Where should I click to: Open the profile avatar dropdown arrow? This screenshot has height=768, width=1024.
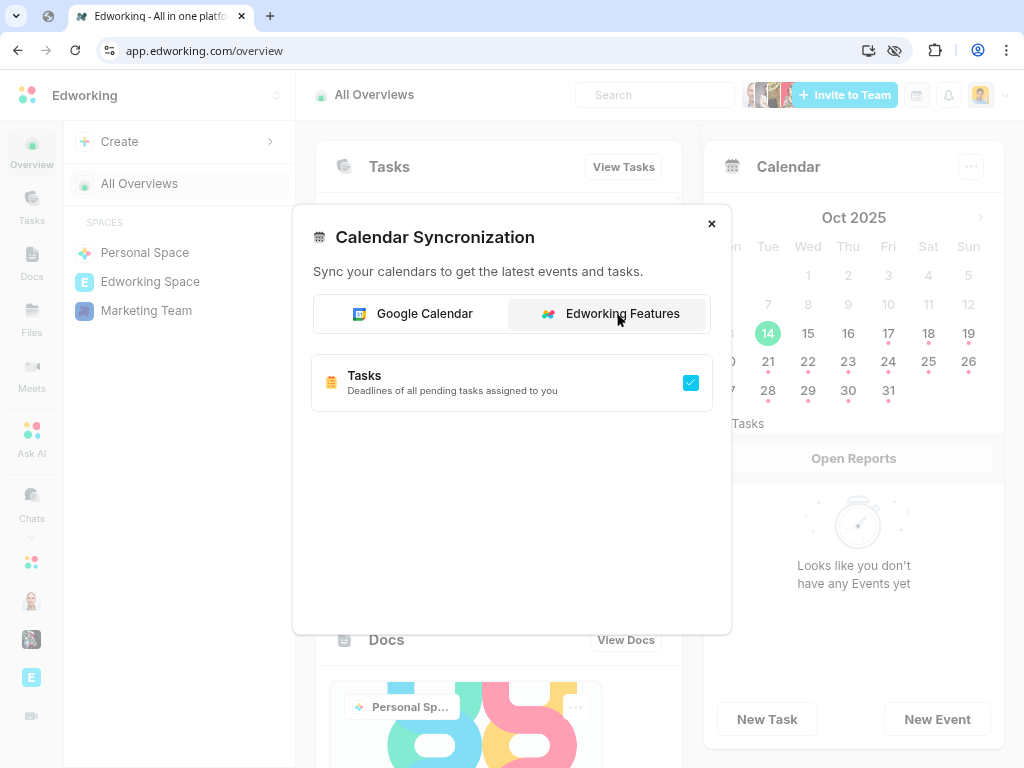click(1006, 96)
